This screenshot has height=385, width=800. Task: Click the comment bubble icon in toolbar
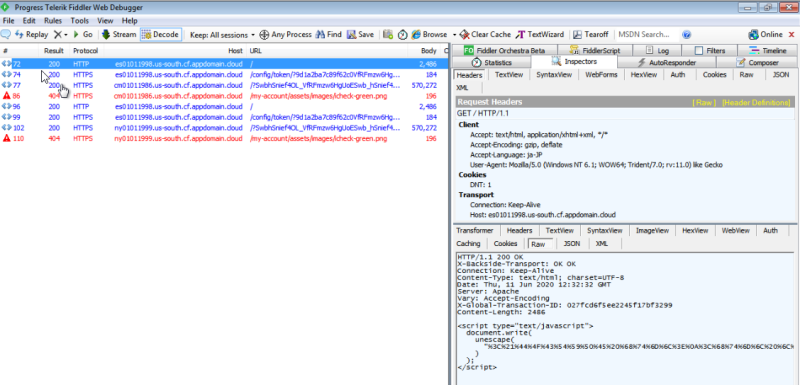click(6, 34)
